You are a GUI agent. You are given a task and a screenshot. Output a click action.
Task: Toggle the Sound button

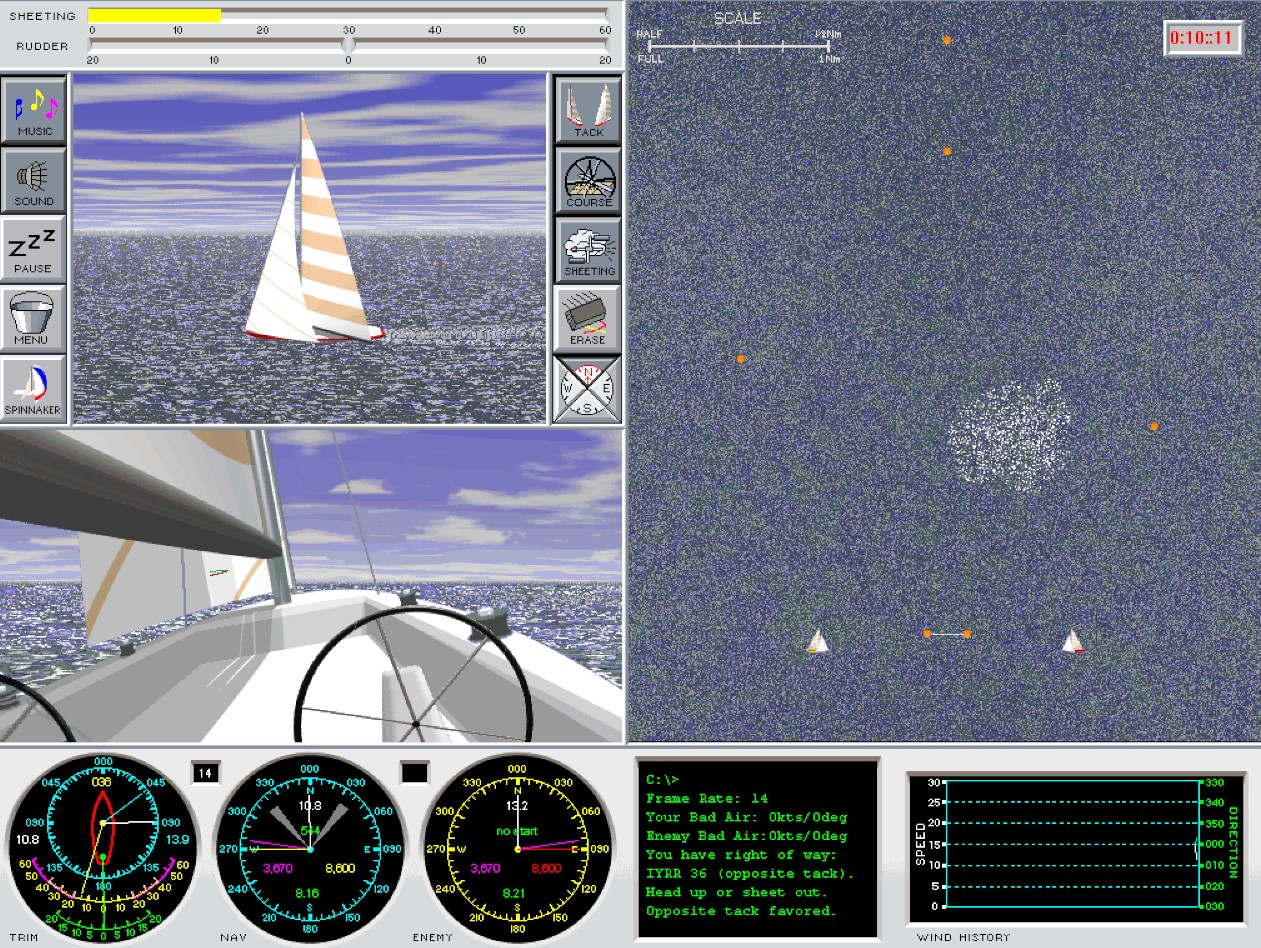(x=35, y=179)
